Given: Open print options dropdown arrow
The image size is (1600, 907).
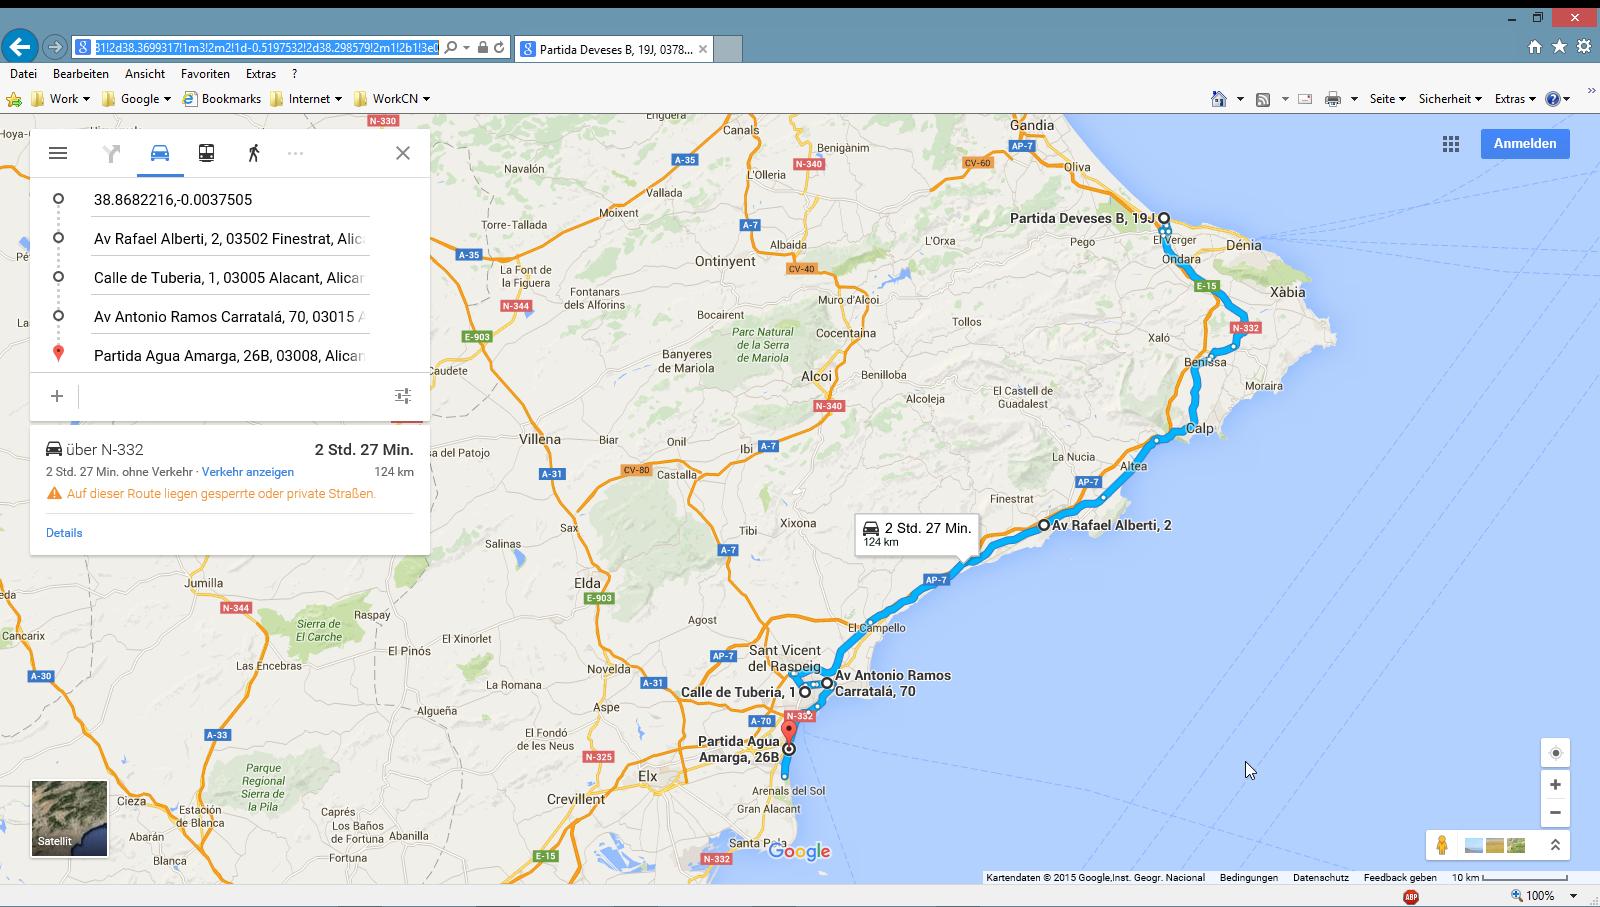Looking at the screenshot, I should 1354,99.
